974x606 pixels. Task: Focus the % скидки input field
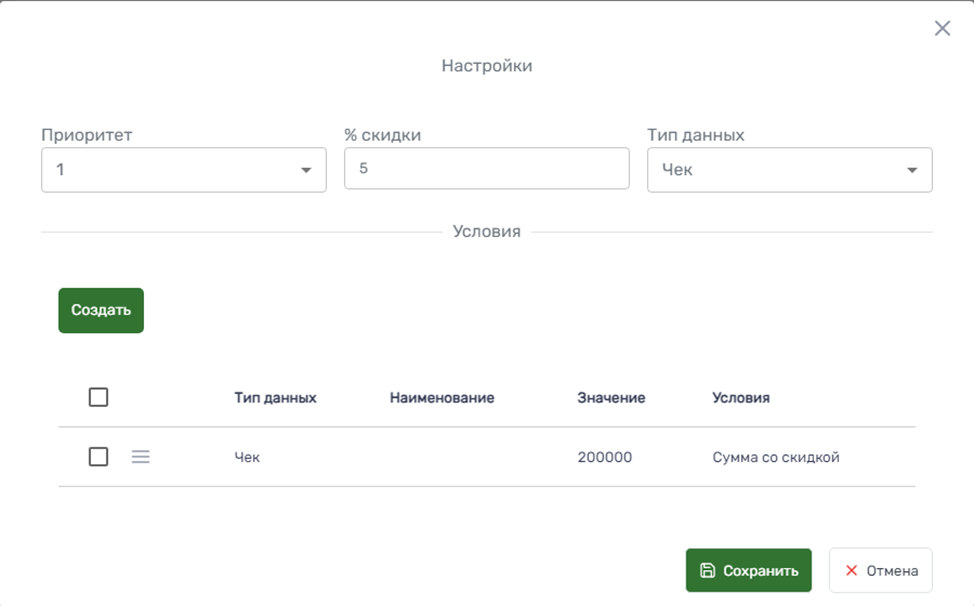[486, 169]
